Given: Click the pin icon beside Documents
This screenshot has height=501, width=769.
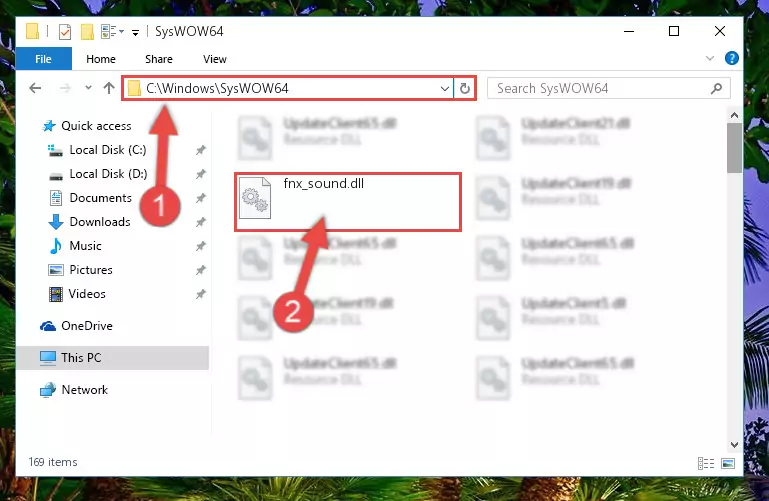Looking at the screenshot, I should coord(201,198).
